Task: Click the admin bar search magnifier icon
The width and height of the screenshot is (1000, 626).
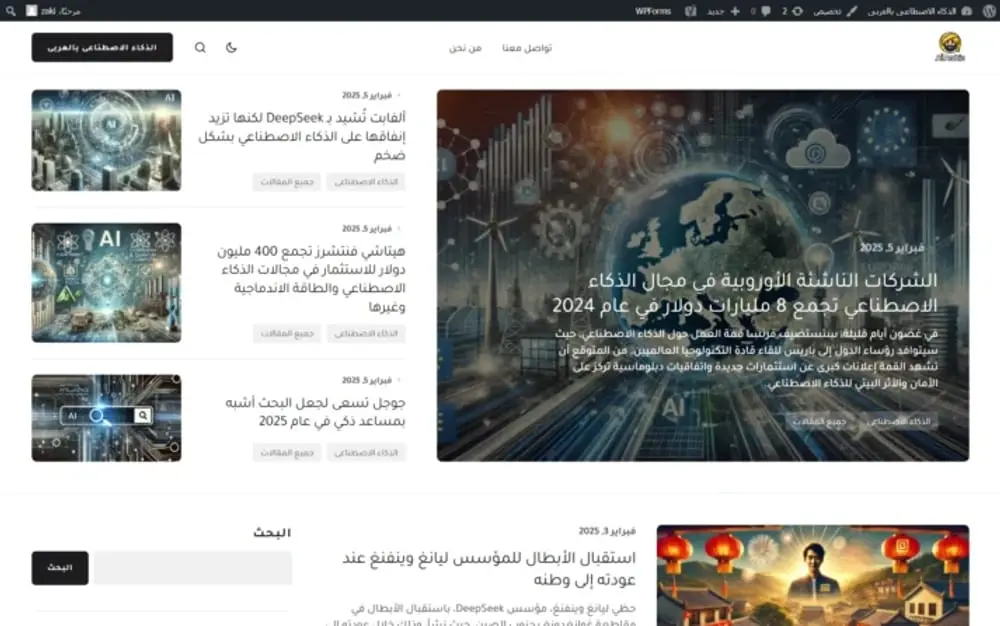Action: (11, 11)
